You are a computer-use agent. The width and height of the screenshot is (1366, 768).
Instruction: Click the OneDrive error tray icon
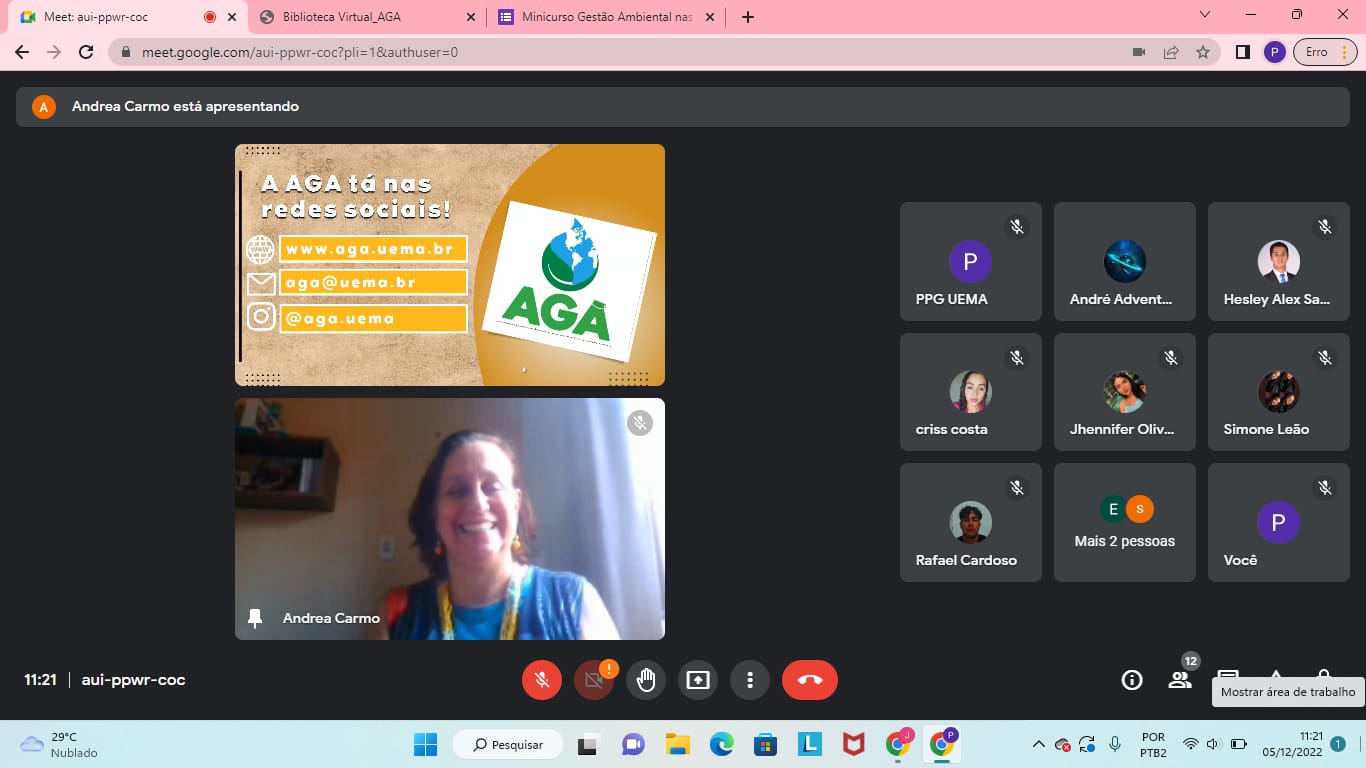[x=1063, y=744]
